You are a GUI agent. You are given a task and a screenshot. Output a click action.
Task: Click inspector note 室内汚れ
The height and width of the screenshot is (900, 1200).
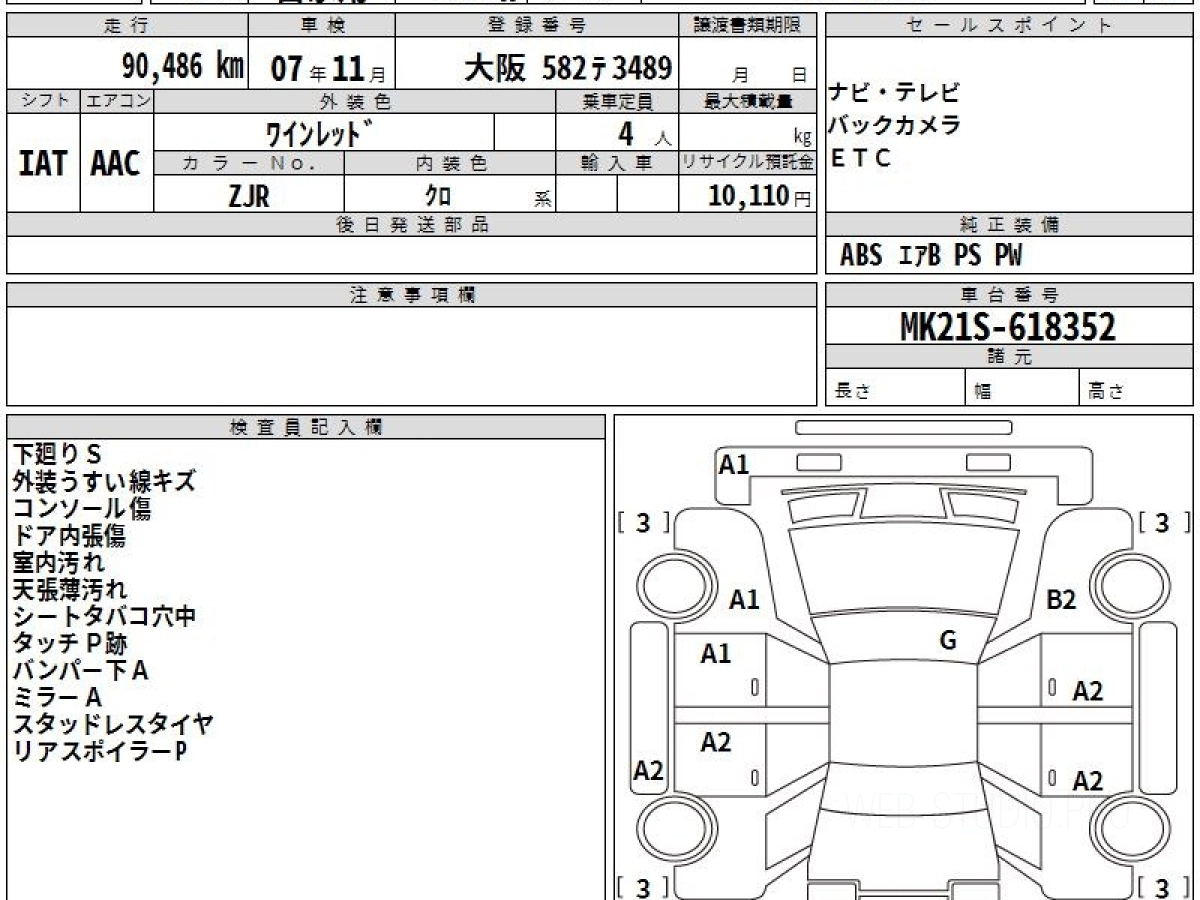(58, 563)
